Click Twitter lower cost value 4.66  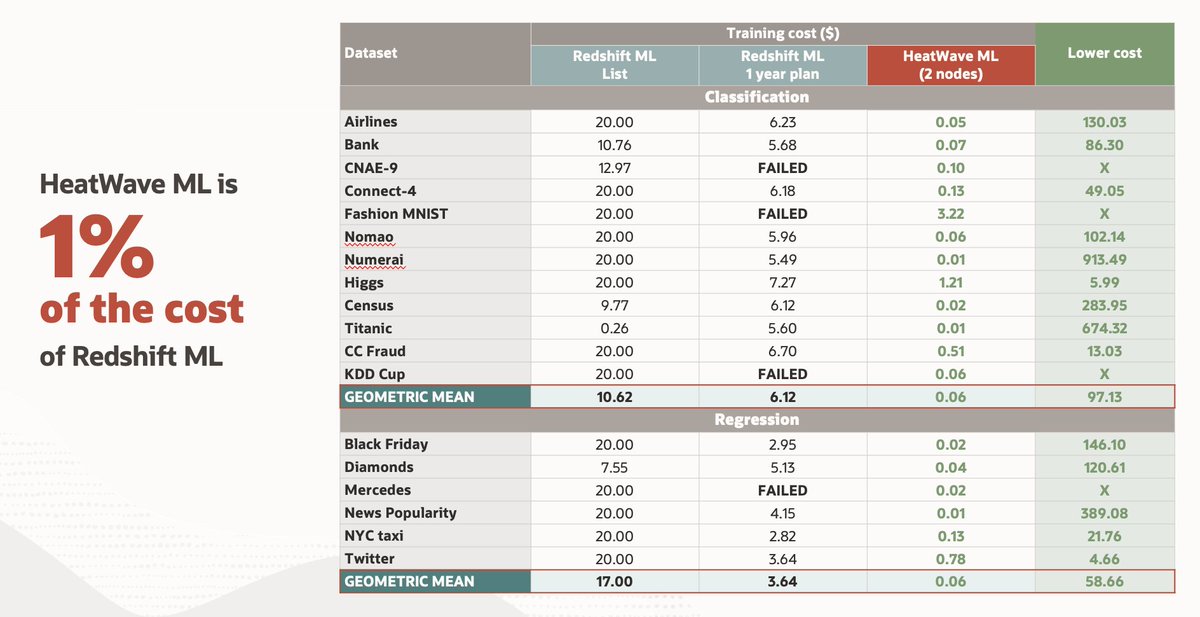[1104, 559]
